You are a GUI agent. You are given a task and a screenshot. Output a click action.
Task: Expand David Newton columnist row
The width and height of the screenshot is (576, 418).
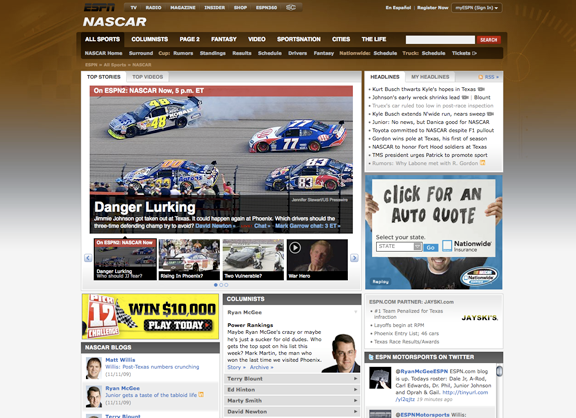click(292, 412)
